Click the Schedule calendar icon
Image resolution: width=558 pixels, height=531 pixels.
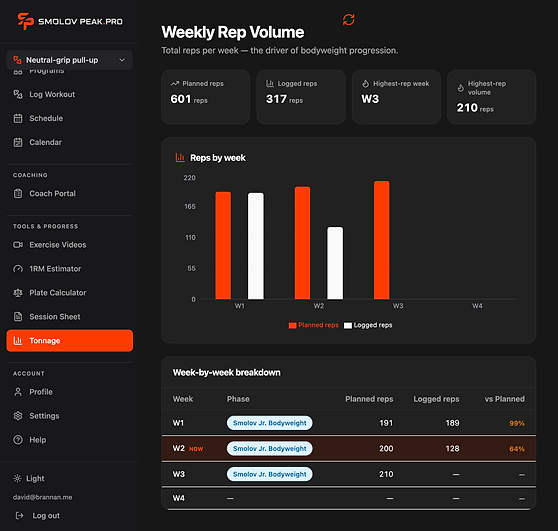[18, 118]
